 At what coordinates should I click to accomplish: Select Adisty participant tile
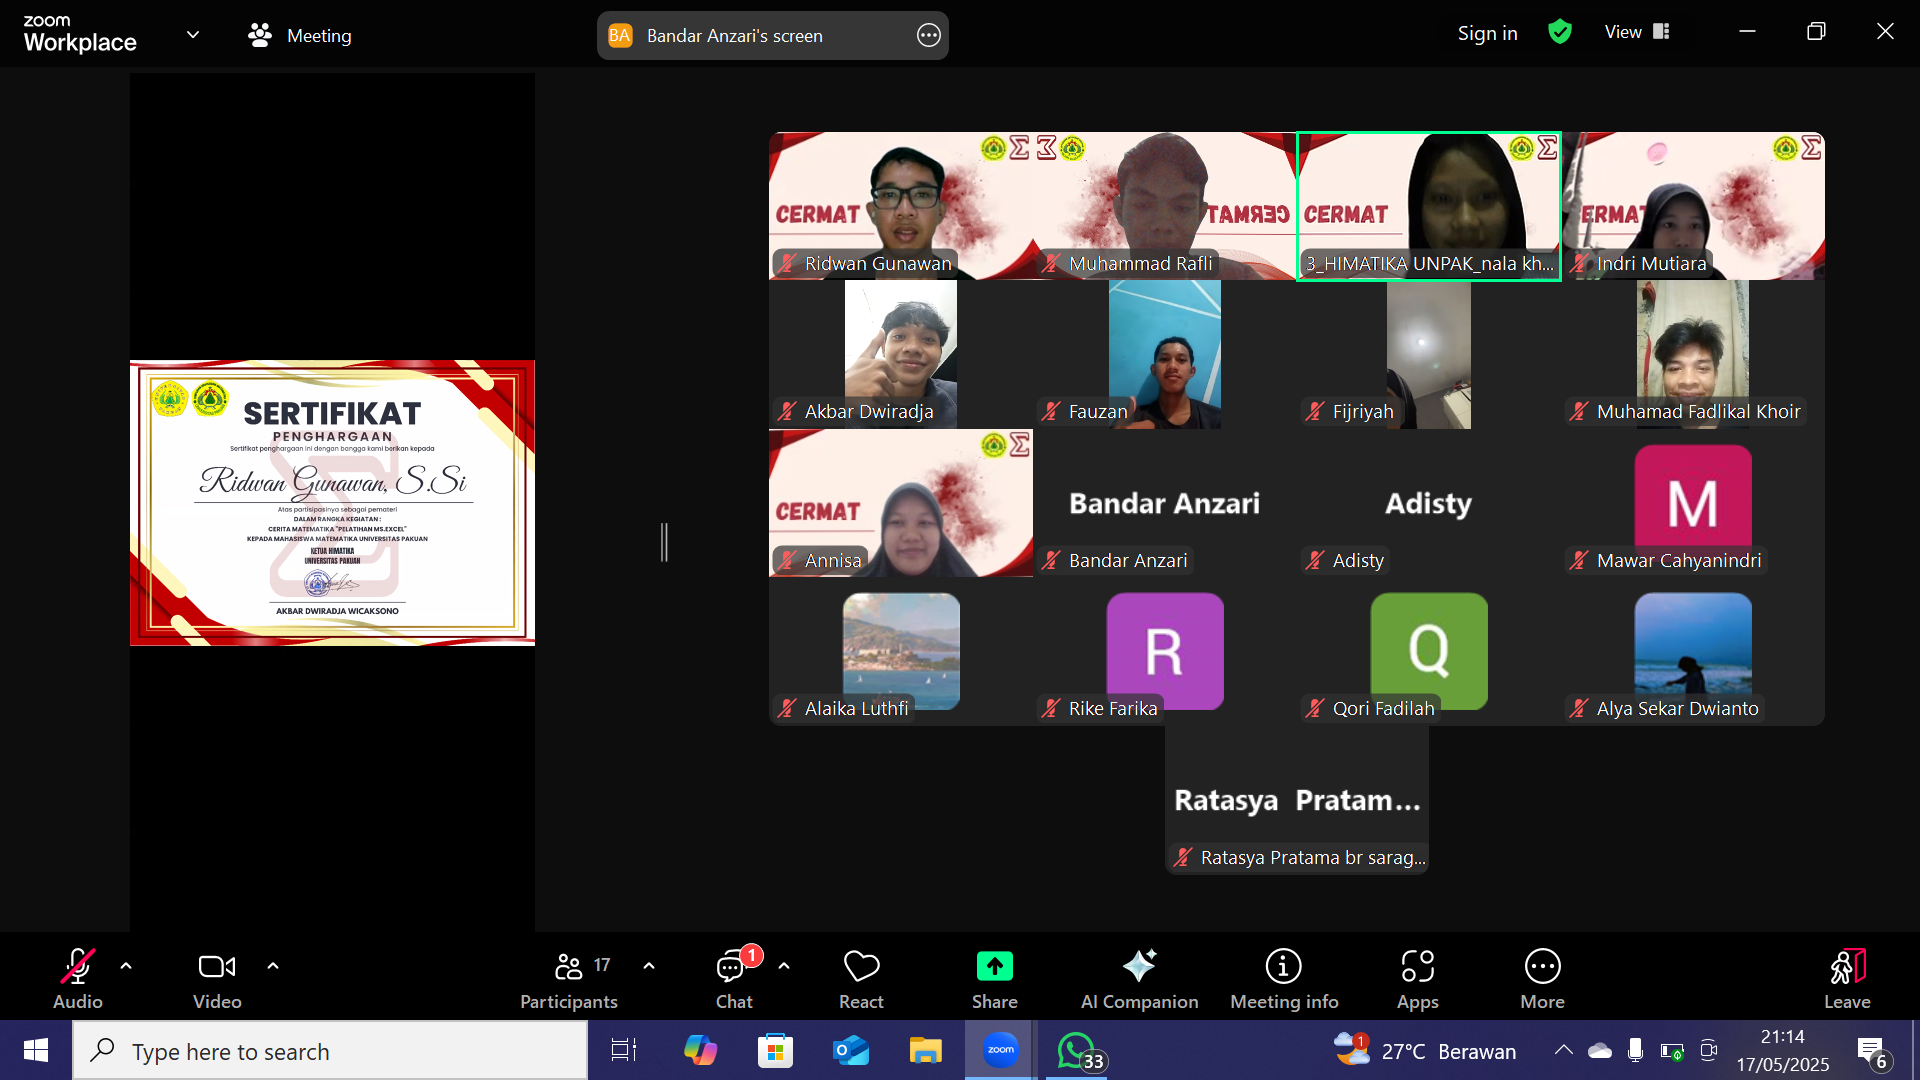point(1429,503)
